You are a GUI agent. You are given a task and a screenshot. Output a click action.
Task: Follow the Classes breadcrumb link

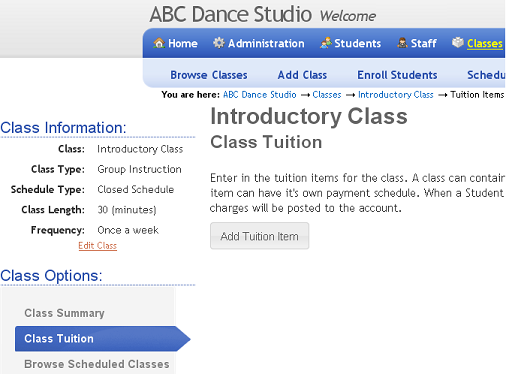pos(327,95)
